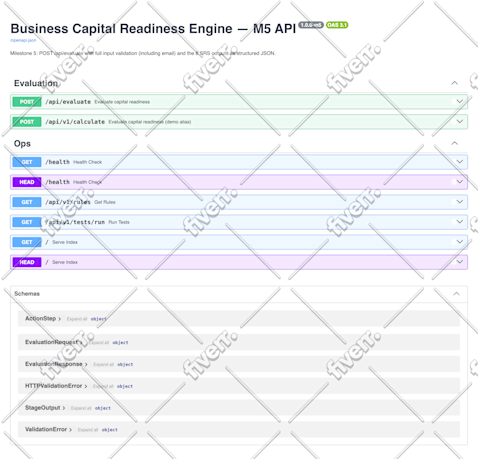Image resolution: width=478 pixels, height=459 pixels.
Task: Click chevron on GET /api/v1/rules row
Action: tap(460, 202)
